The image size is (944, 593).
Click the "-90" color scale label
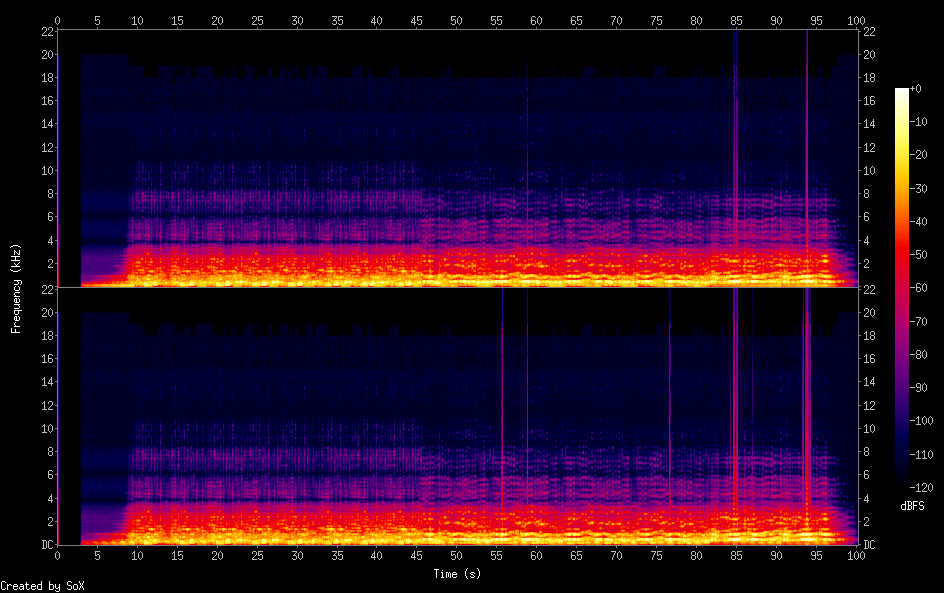point(918,388)
